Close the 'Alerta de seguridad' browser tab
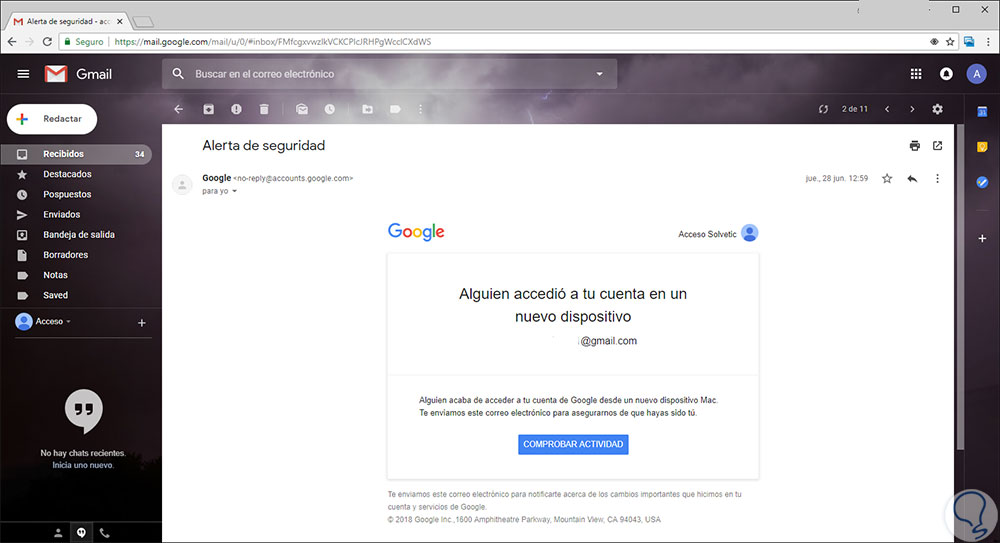 pyautogui.click(x=120, y=22)
